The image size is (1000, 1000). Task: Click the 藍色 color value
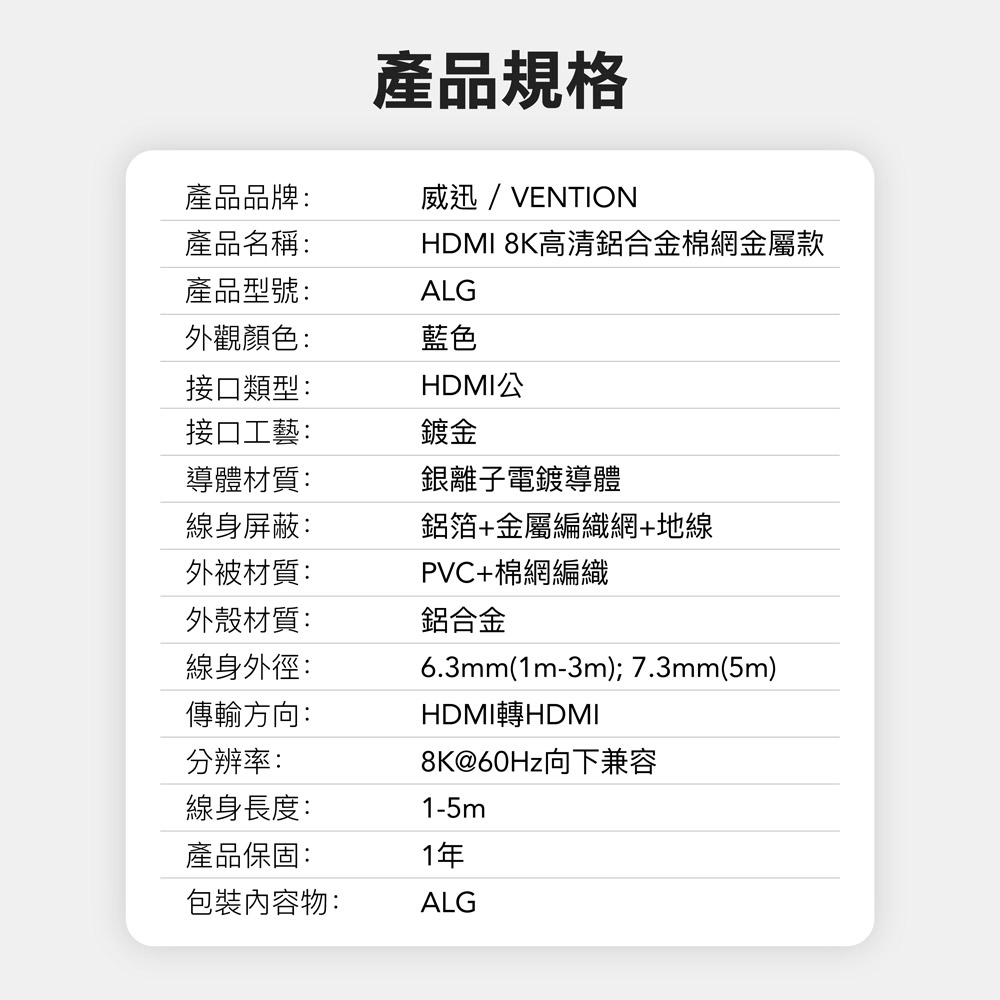pyautogui.click(x=448, y=338)
